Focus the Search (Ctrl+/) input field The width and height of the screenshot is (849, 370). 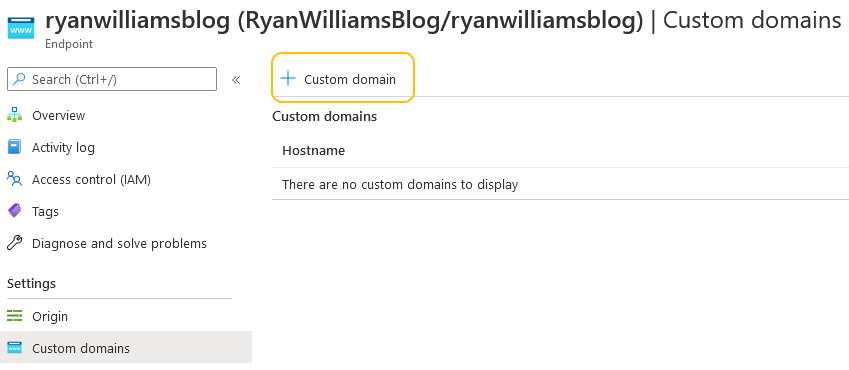112,79
